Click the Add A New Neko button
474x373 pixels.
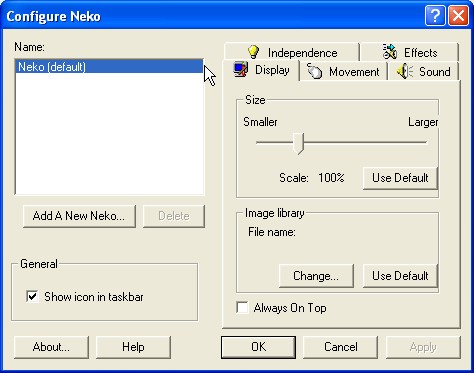[79, 216]
